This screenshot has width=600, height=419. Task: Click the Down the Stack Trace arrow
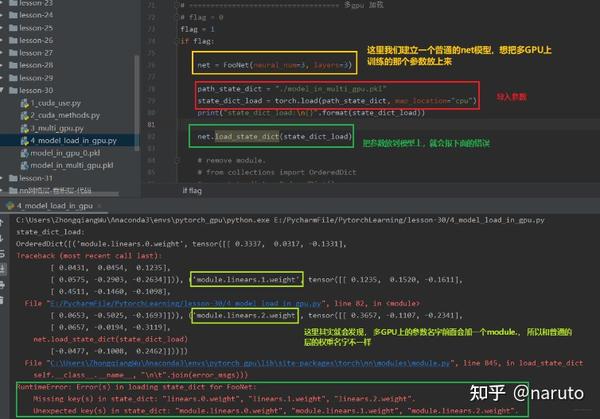tap(2, 238)
